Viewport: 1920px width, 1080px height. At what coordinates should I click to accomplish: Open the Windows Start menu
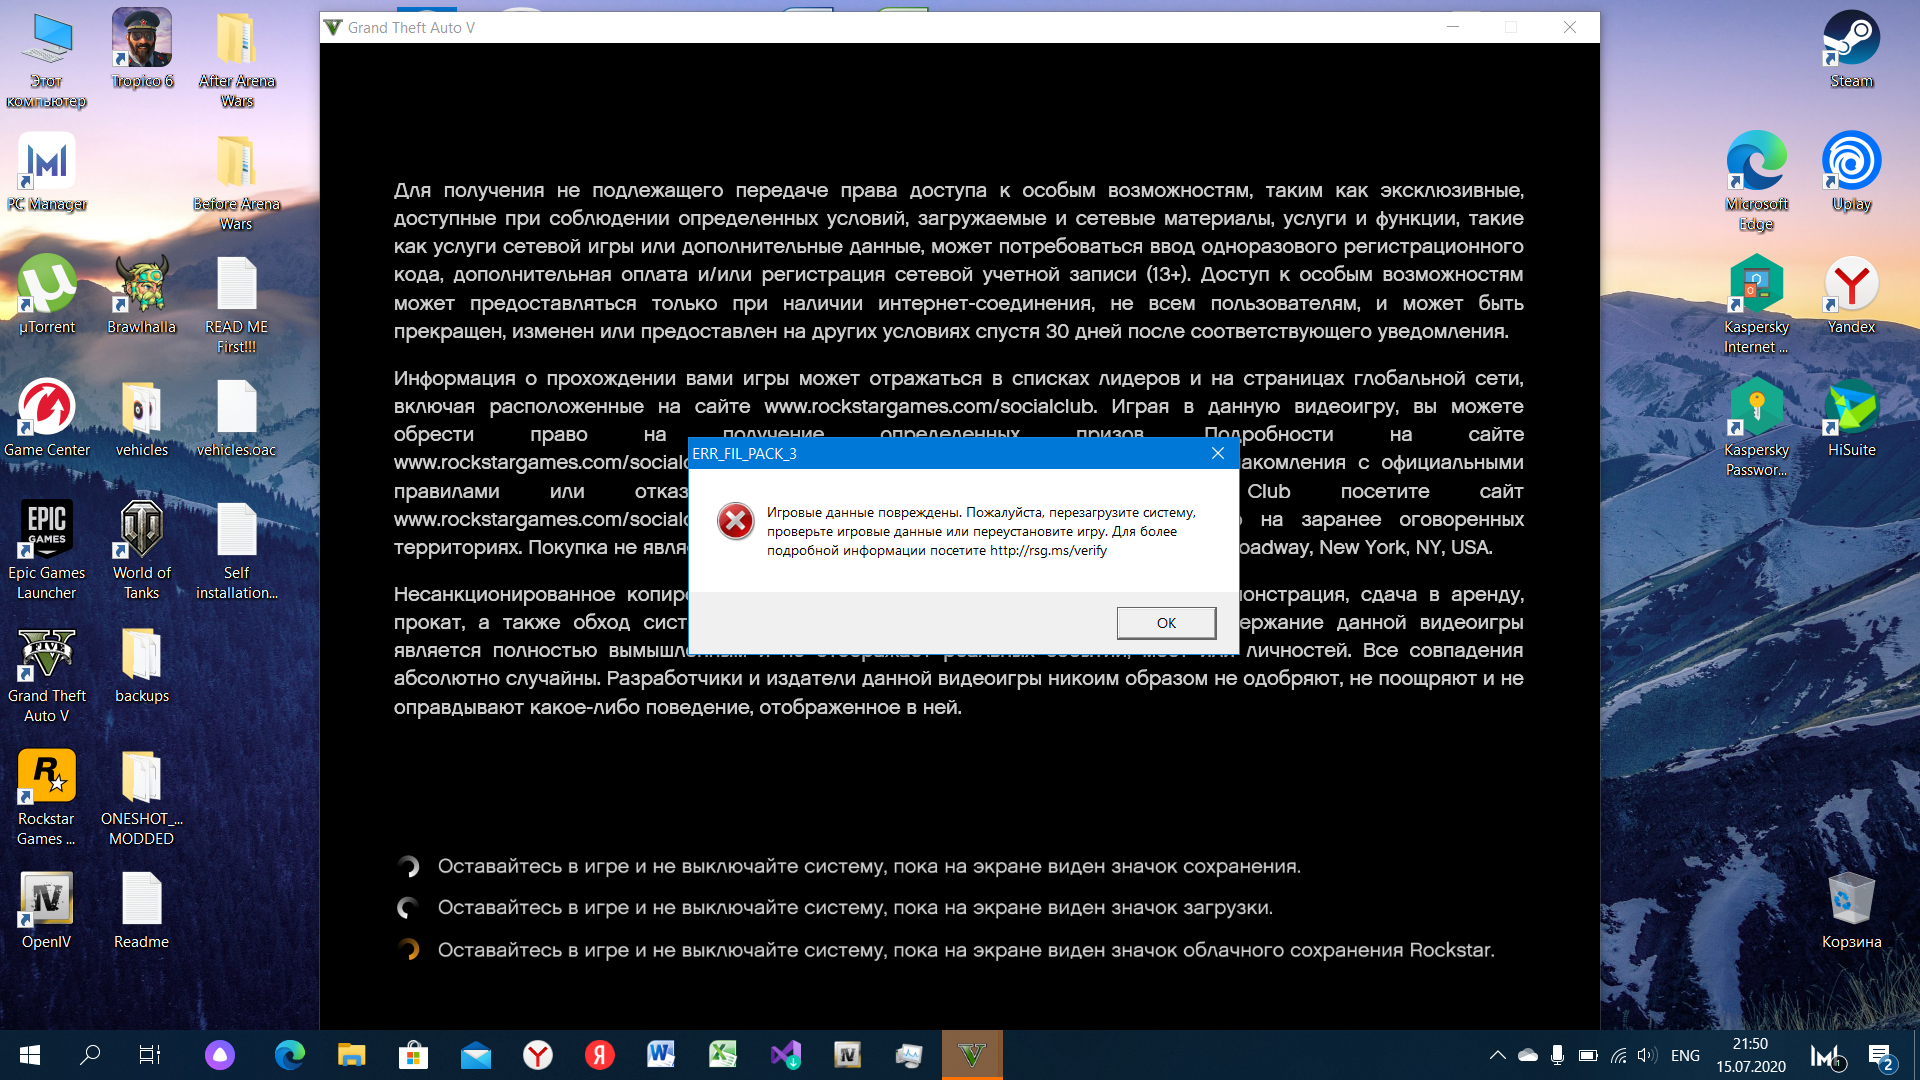(x=30, y=1055)
